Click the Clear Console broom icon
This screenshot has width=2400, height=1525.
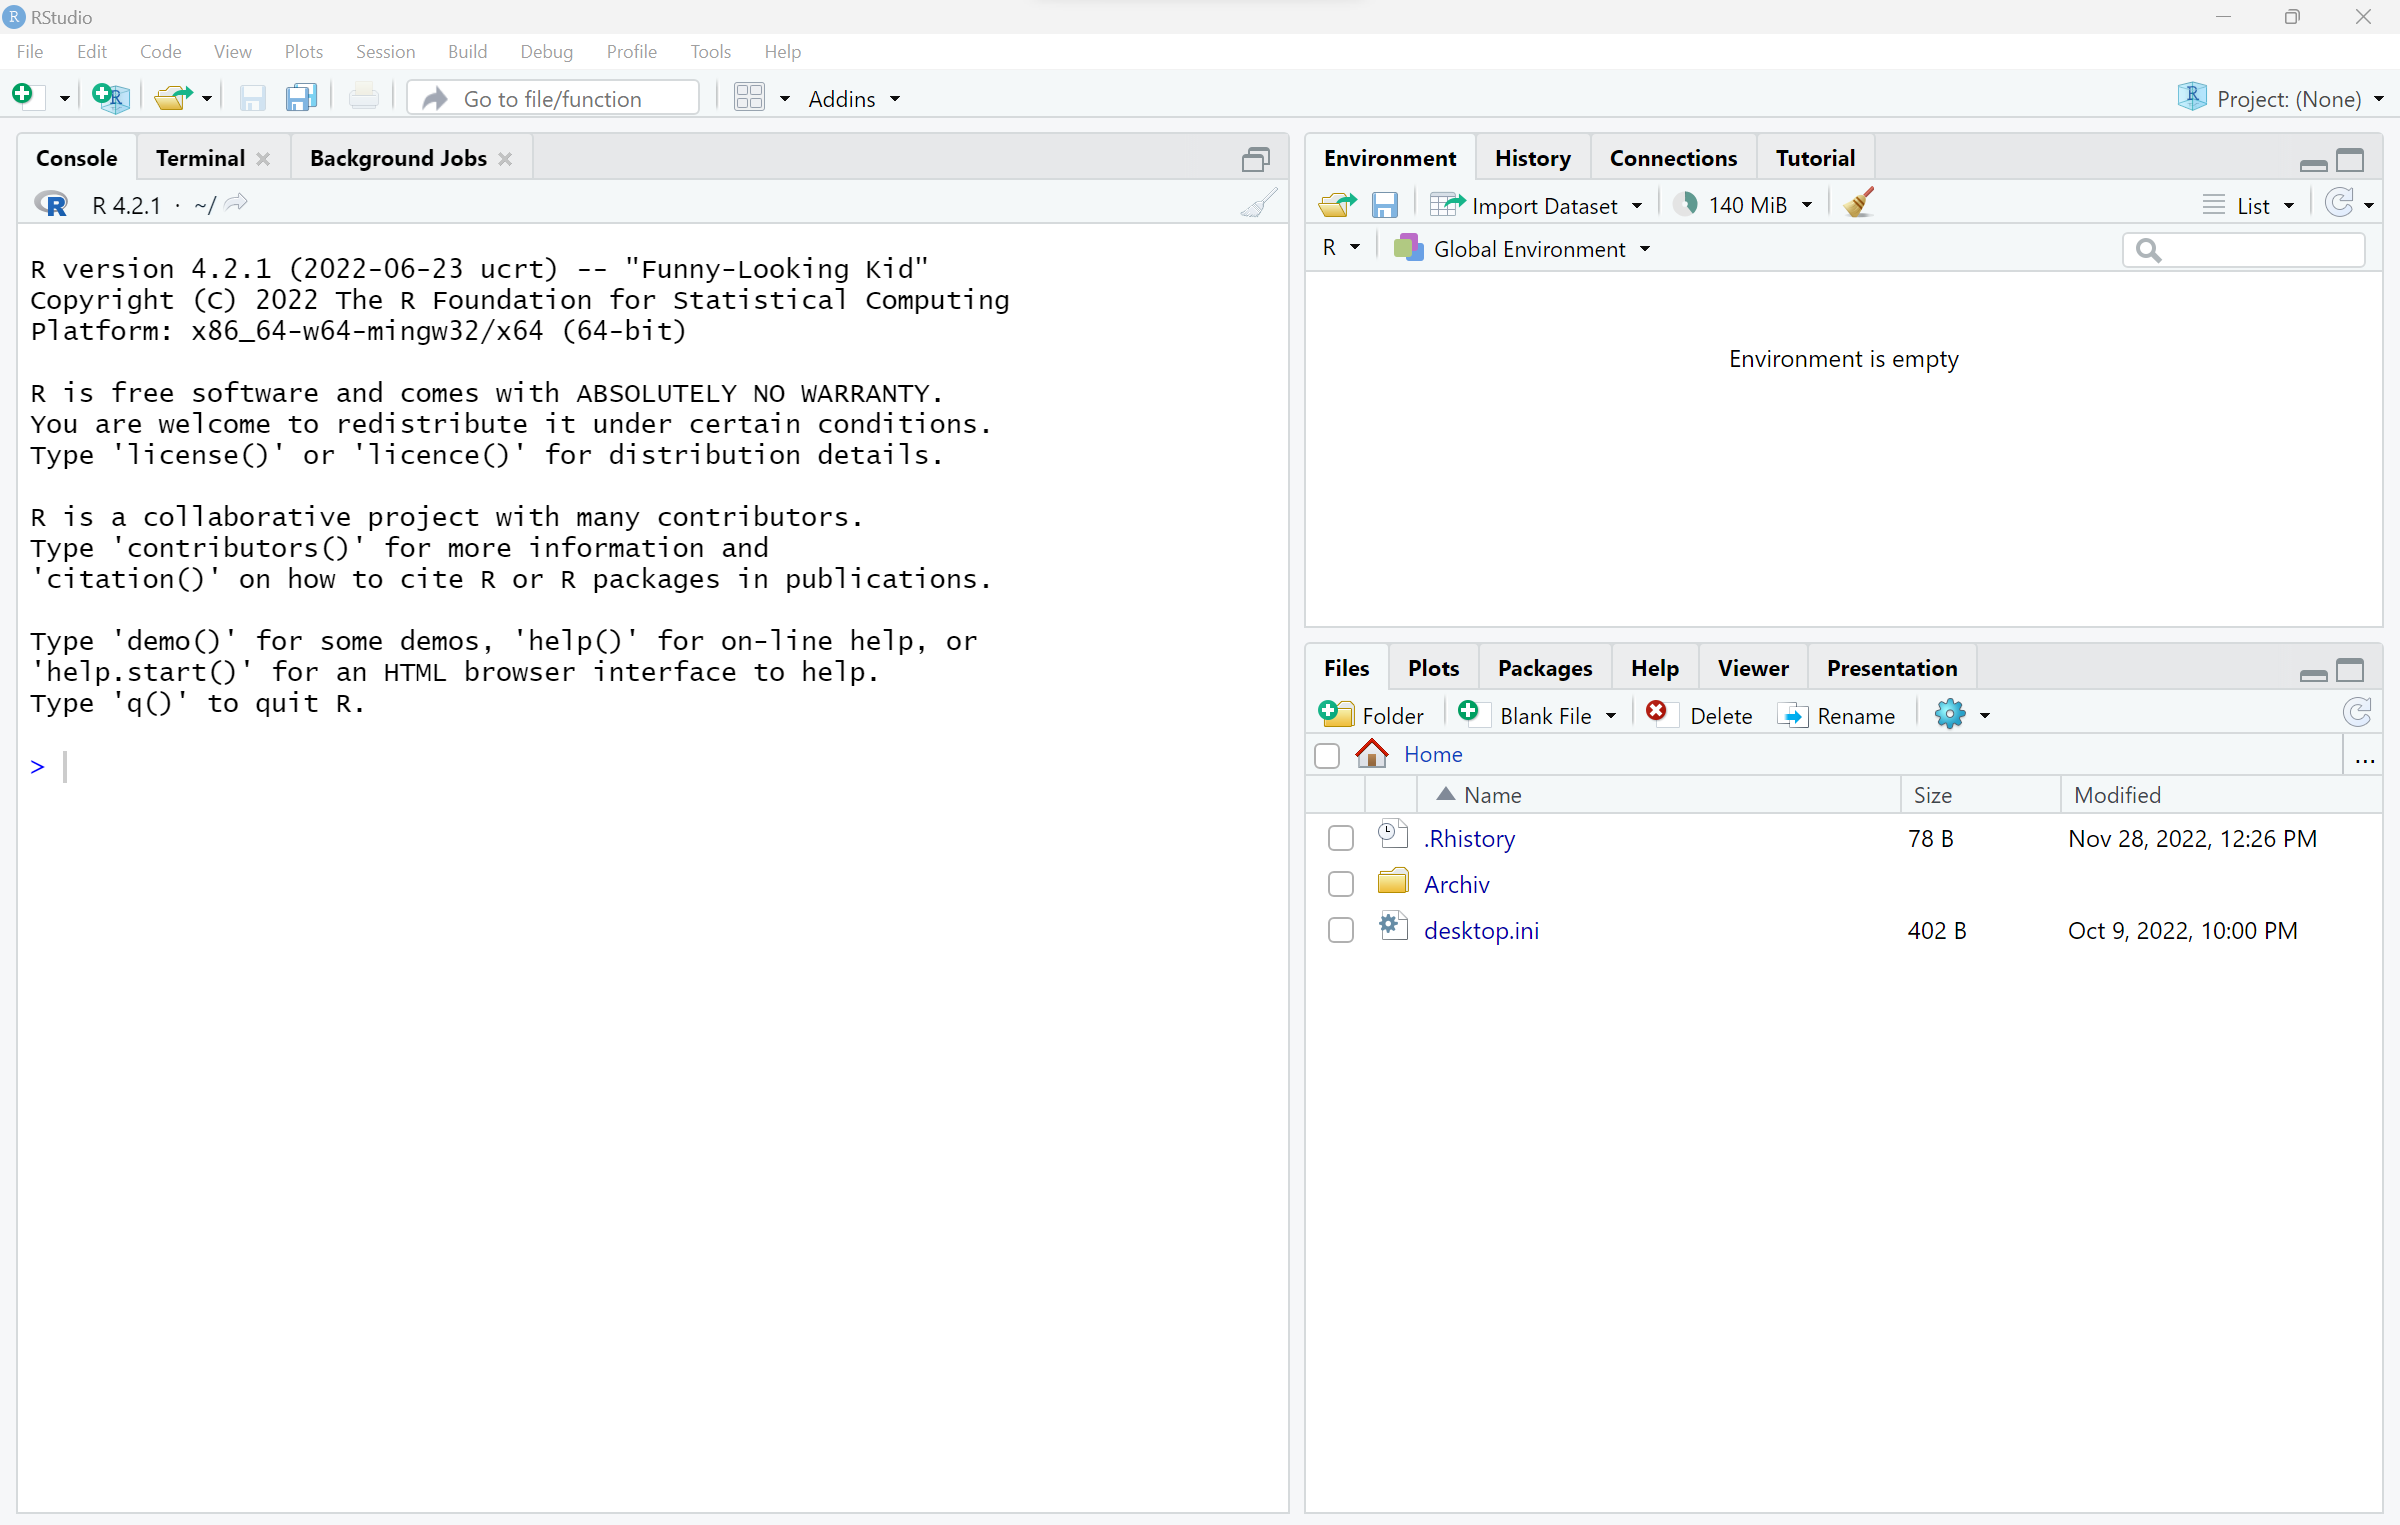[x=1258, y=204]
